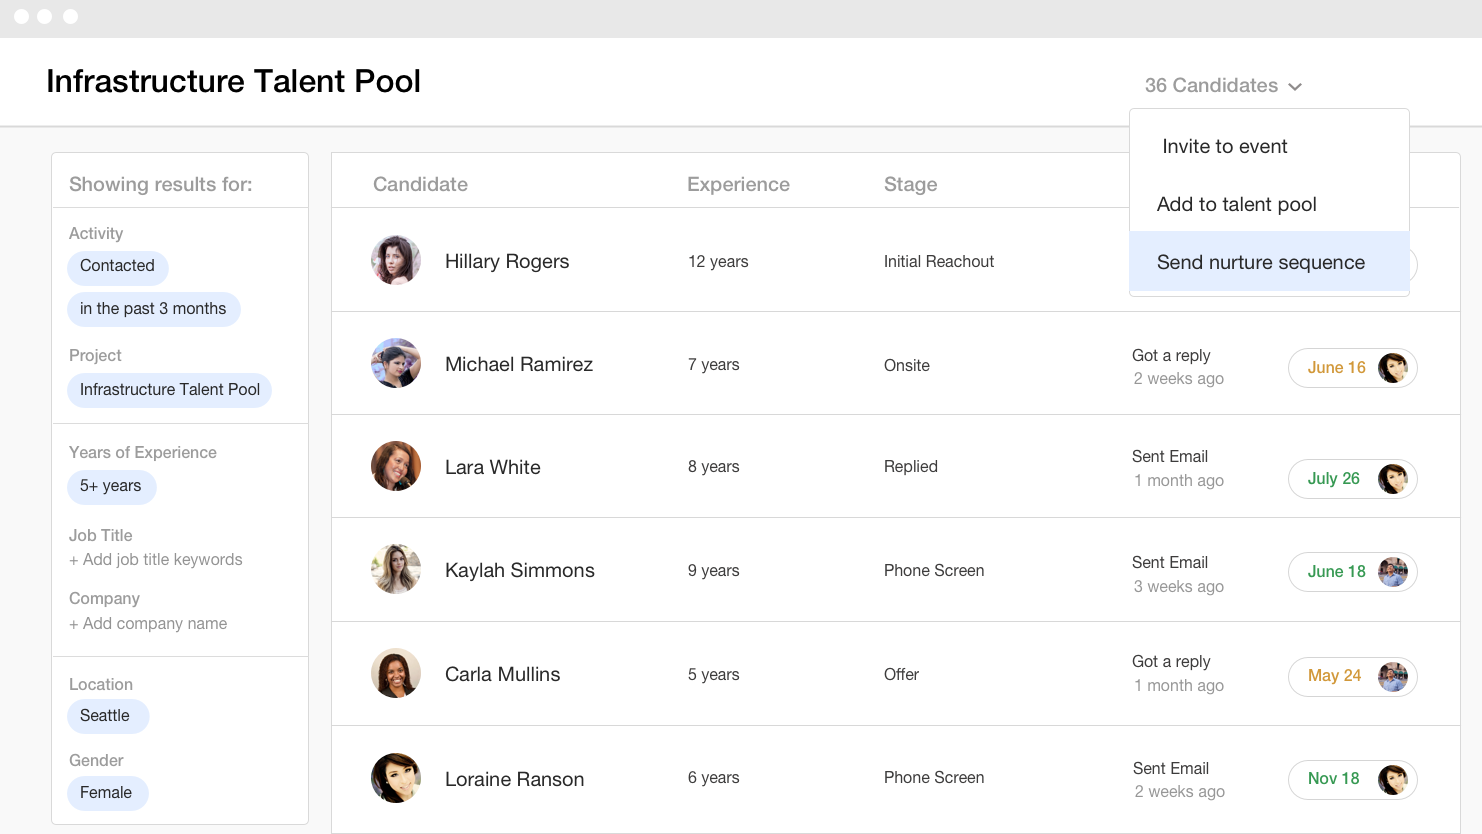Screen dimensions: 1482x834
Task: Sort by Stage column header
Action: tap(910, 184)
